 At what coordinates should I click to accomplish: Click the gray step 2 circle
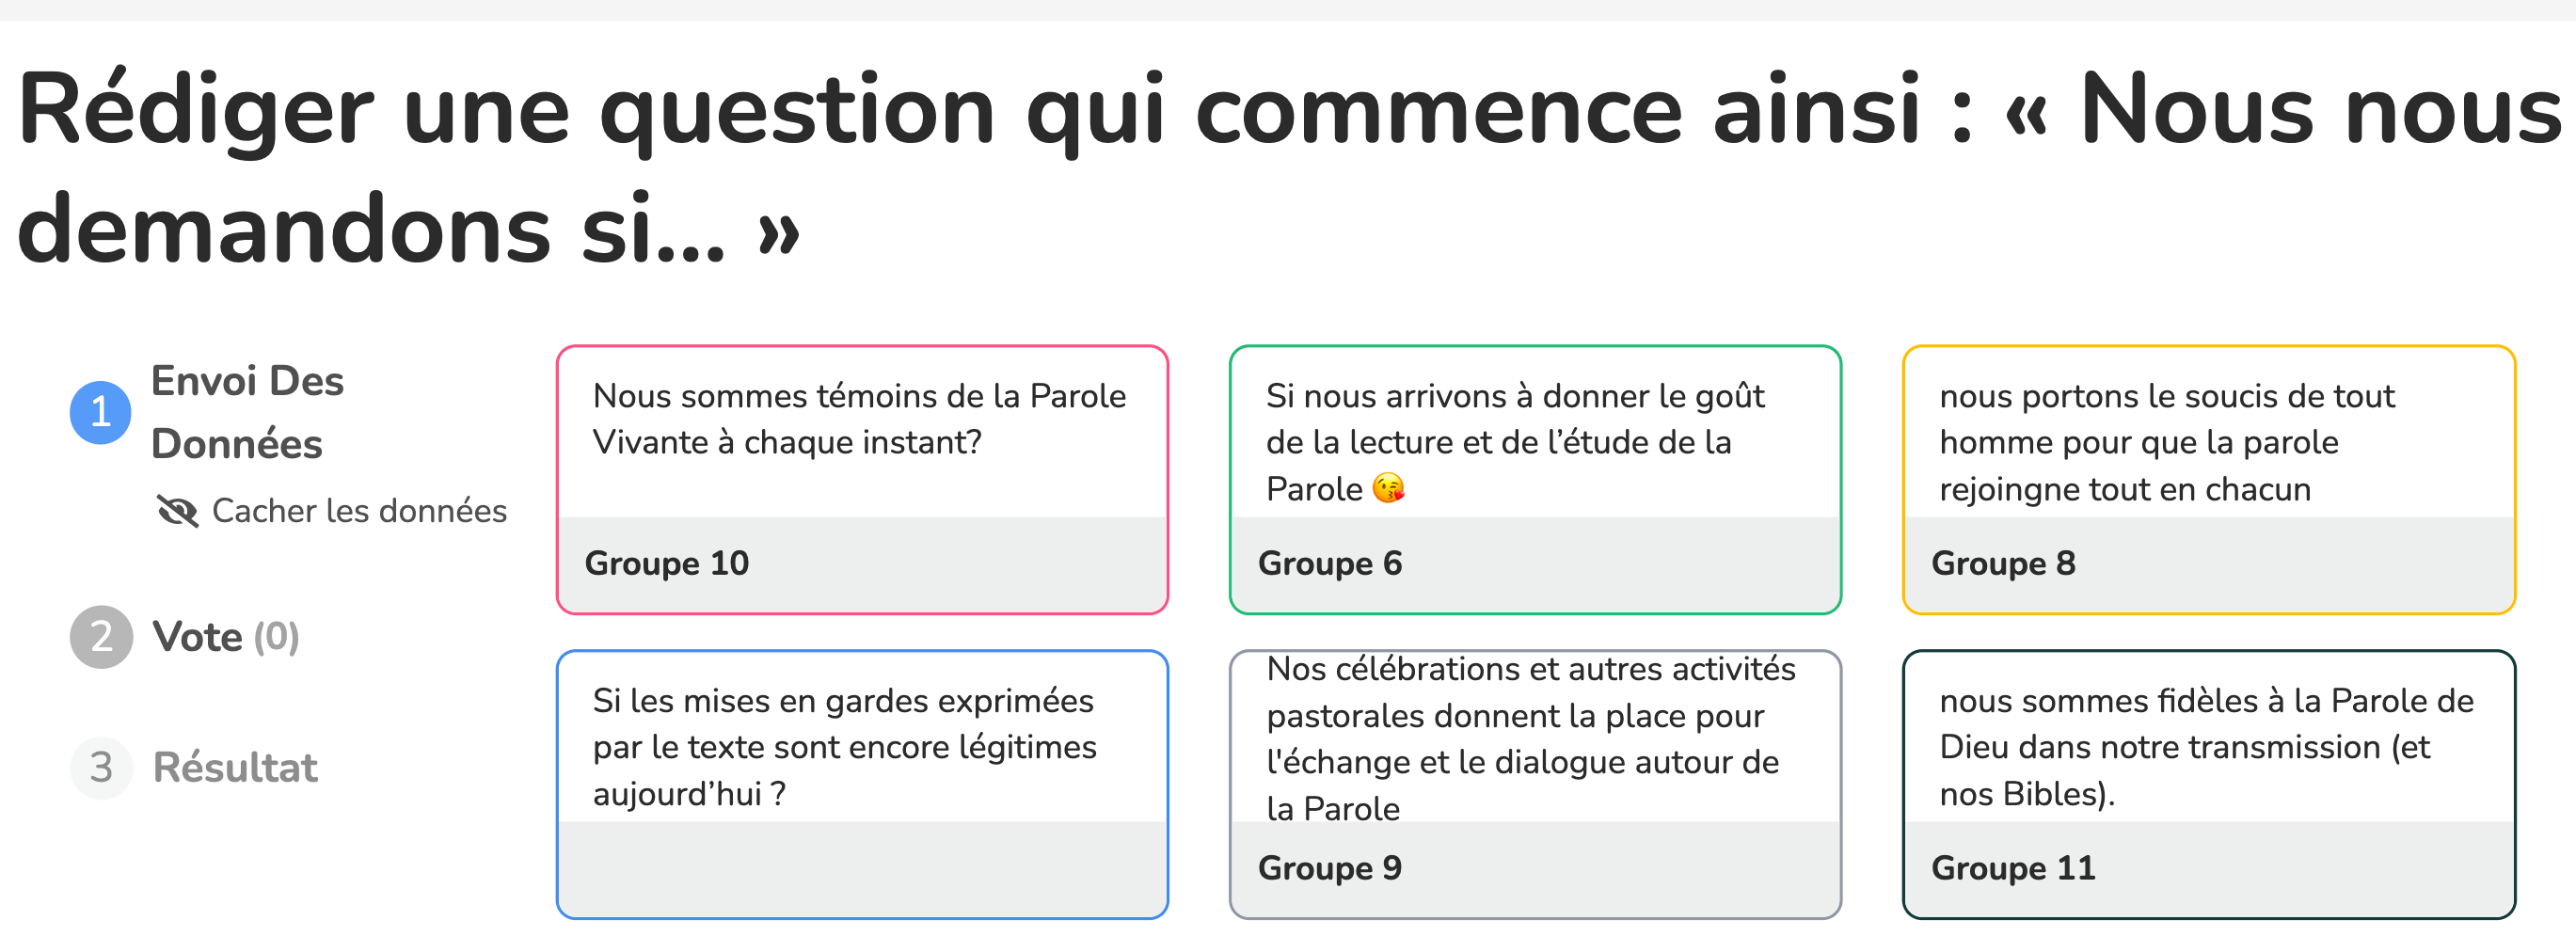pyautogui.click(x=101, y=637)
